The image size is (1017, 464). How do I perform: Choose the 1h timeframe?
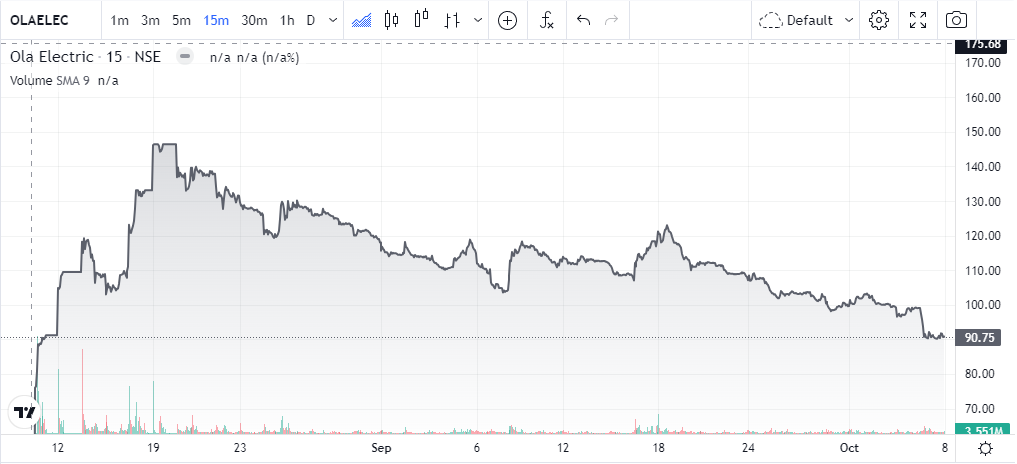click(287, 20)
